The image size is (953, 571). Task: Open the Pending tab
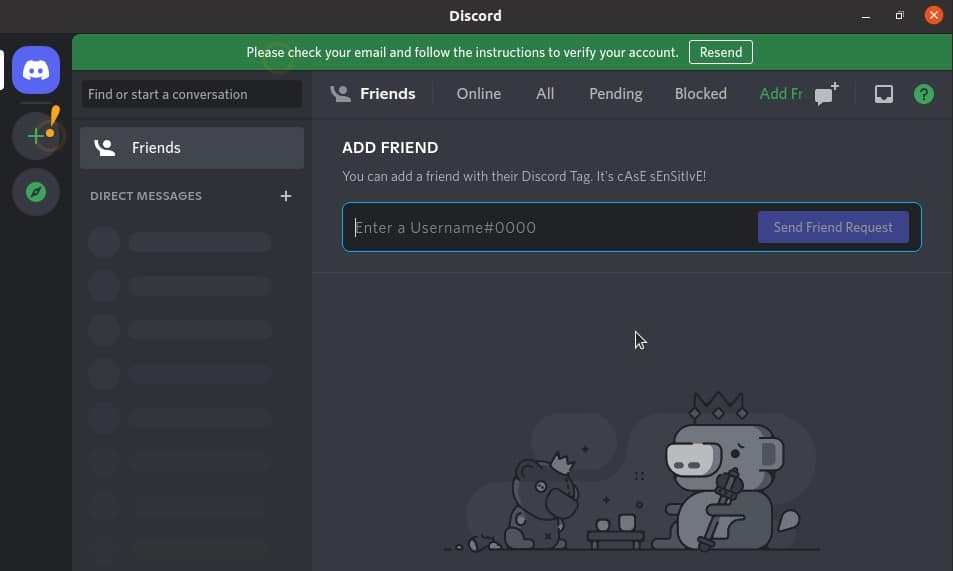(x=616, y=94)
